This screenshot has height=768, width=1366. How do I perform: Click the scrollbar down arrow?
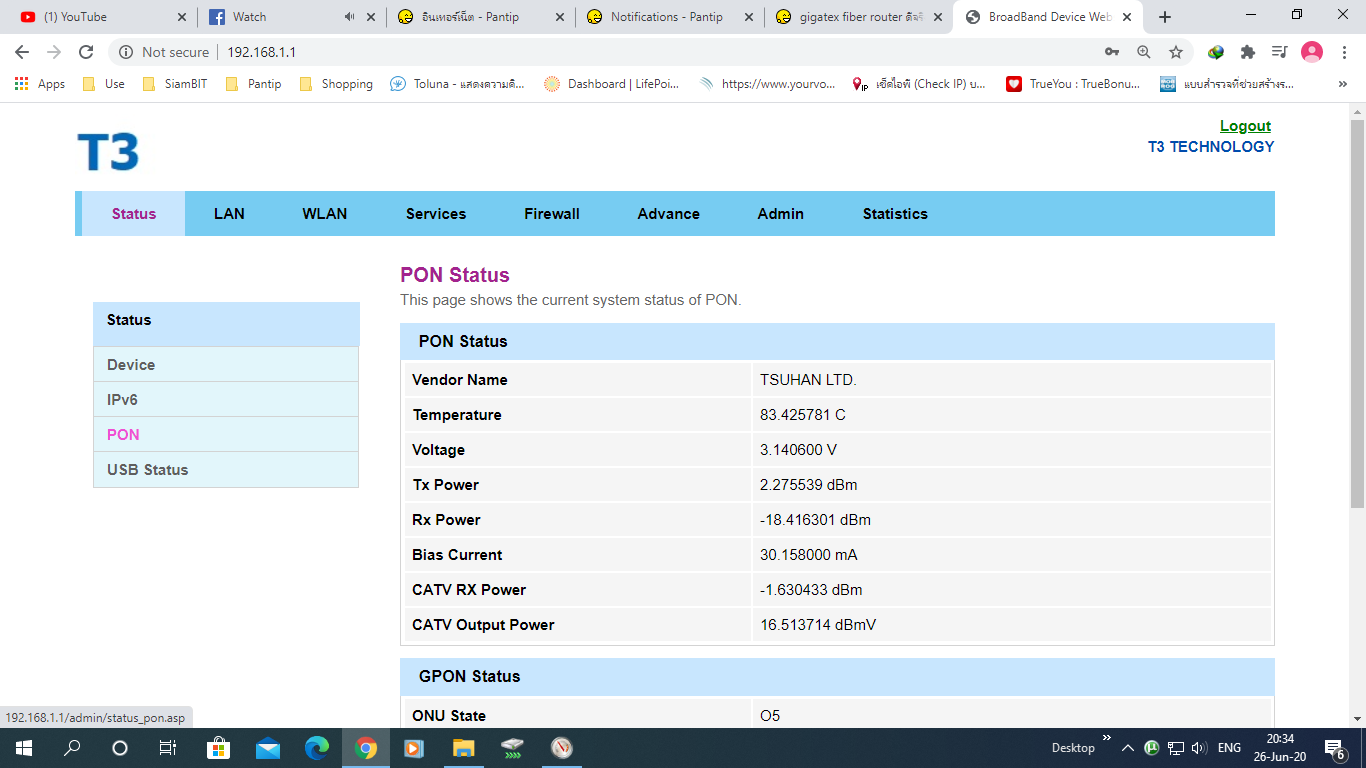pyautogui.click(x=1357, y=719)
